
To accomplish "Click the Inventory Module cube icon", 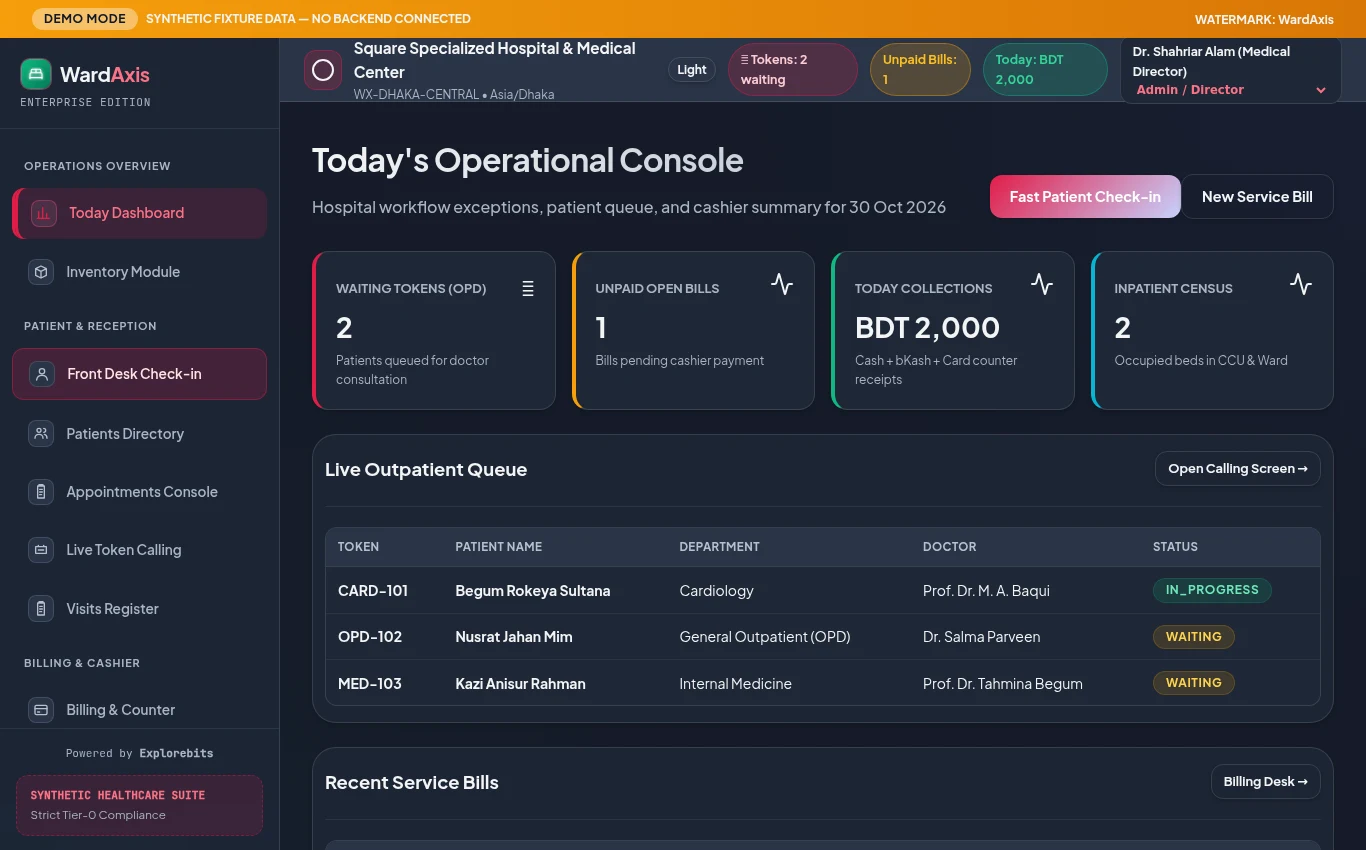I will click(x=41, y=272).
